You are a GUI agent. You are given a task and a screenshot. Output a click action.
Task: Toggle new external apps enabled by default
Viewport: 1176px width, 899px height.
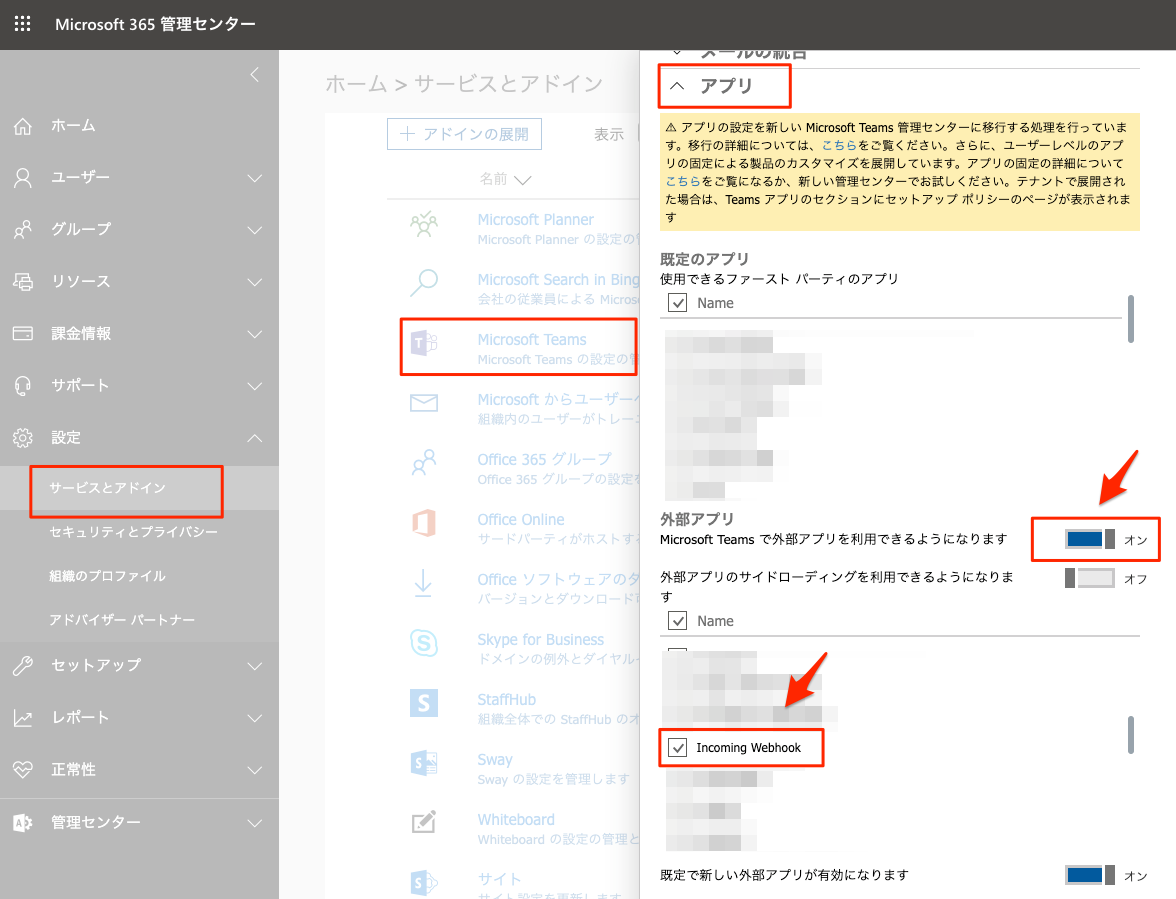(1089, 875)
